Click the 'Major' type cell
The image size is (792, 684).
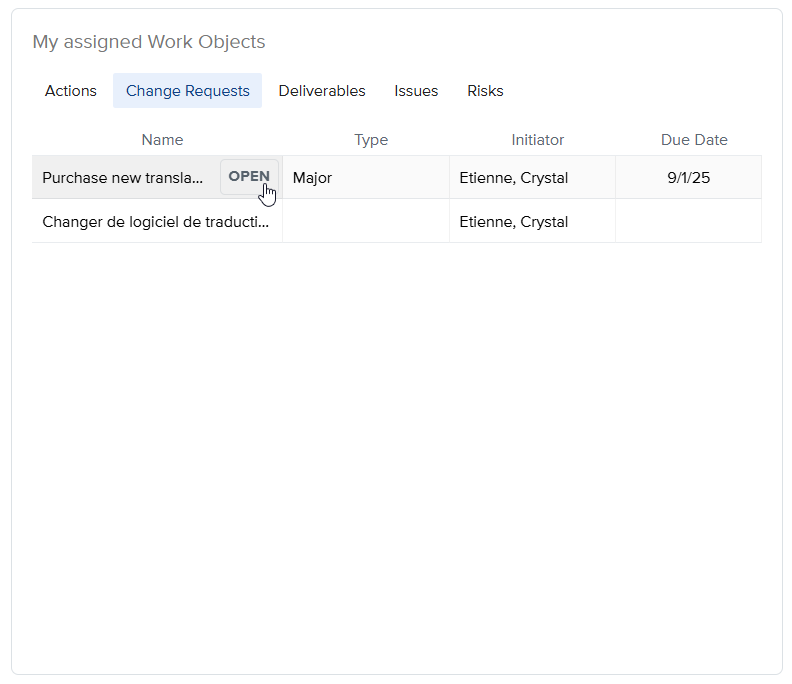coord(312,178)
